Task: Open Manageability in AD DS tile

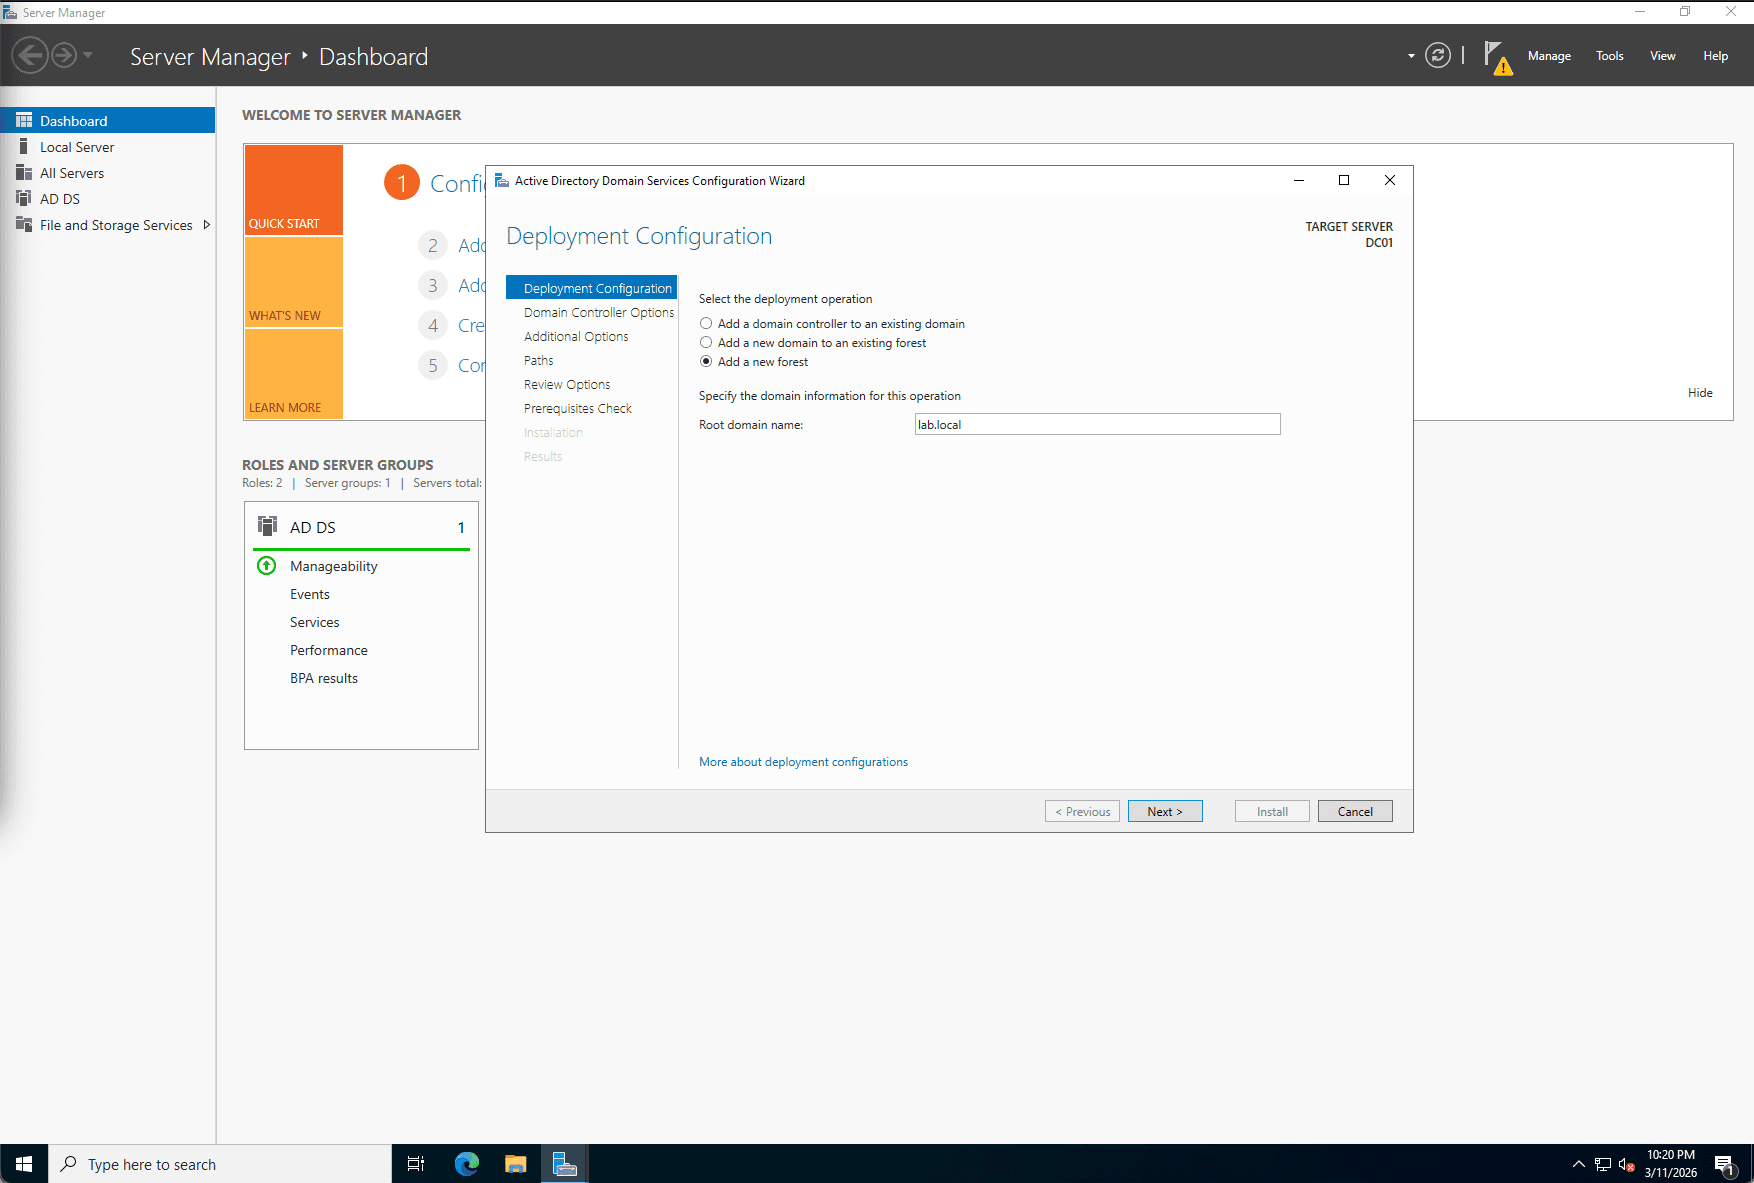Action: pos(334,566)
